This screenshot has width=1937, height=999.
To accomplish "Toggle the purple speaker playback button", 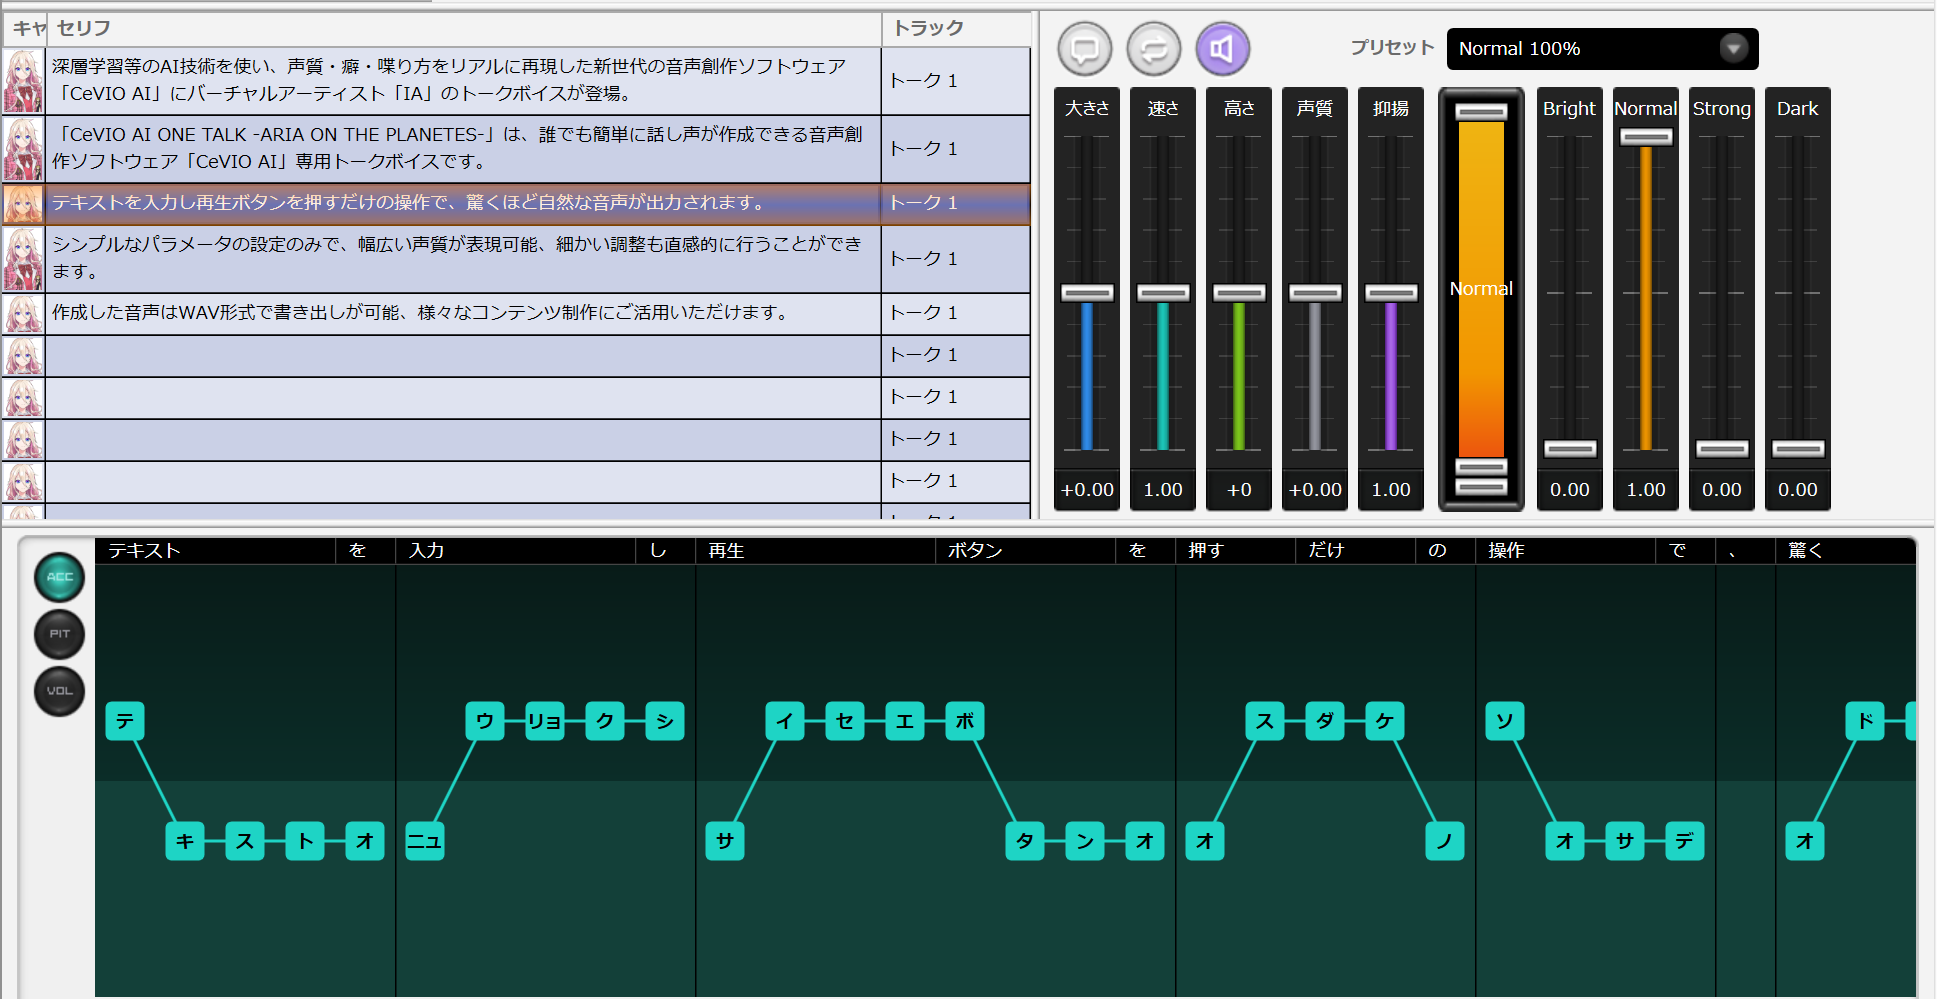I will tap(1223, 49).
